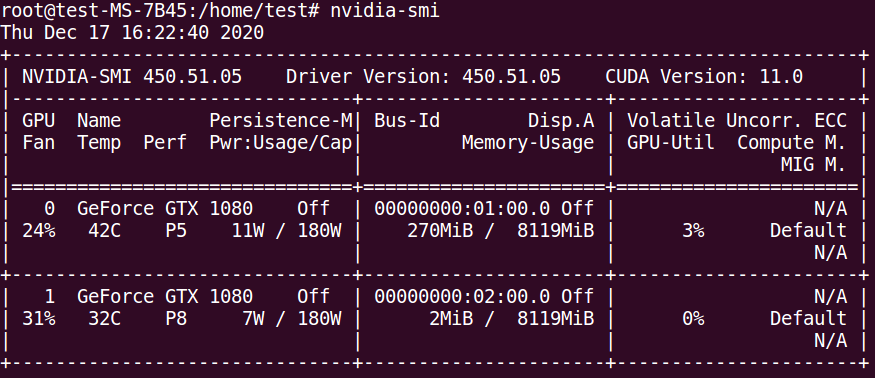Click the 32C temperature reading
This screenshot has width=875, height=378.
(104, 319)
